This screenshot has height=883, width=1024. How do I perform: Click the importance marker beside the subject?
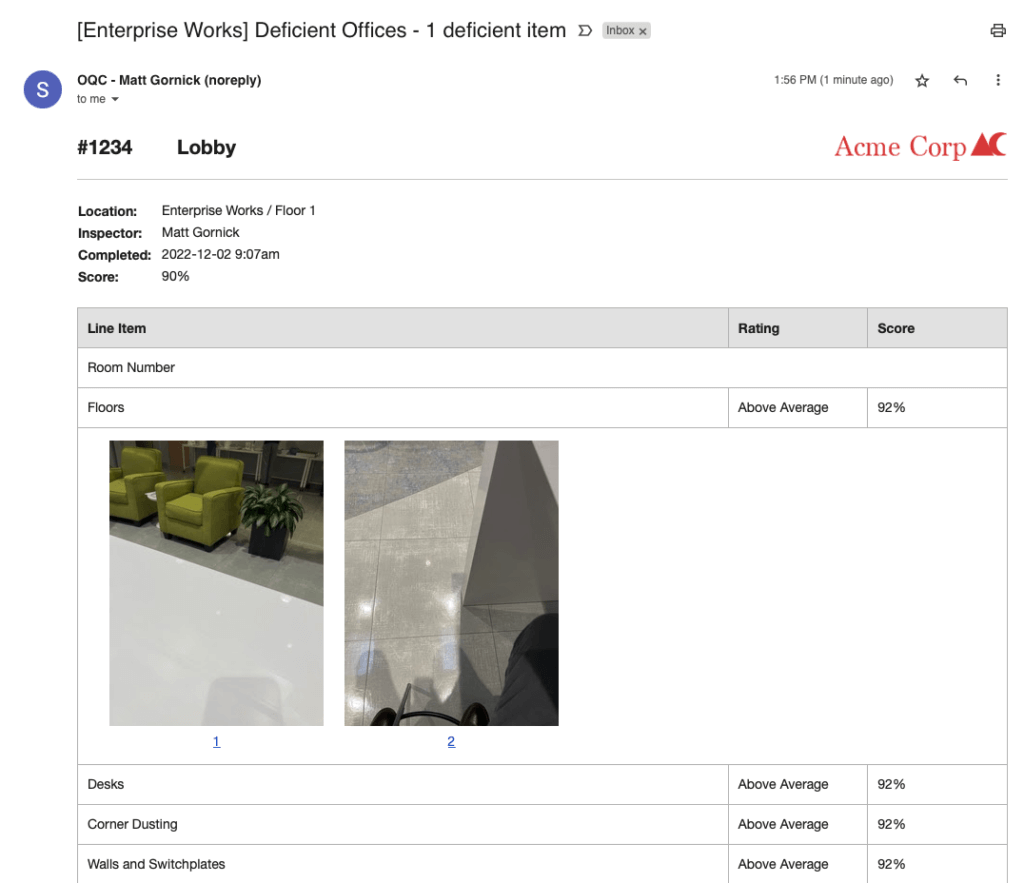click(x=586, y=31)
